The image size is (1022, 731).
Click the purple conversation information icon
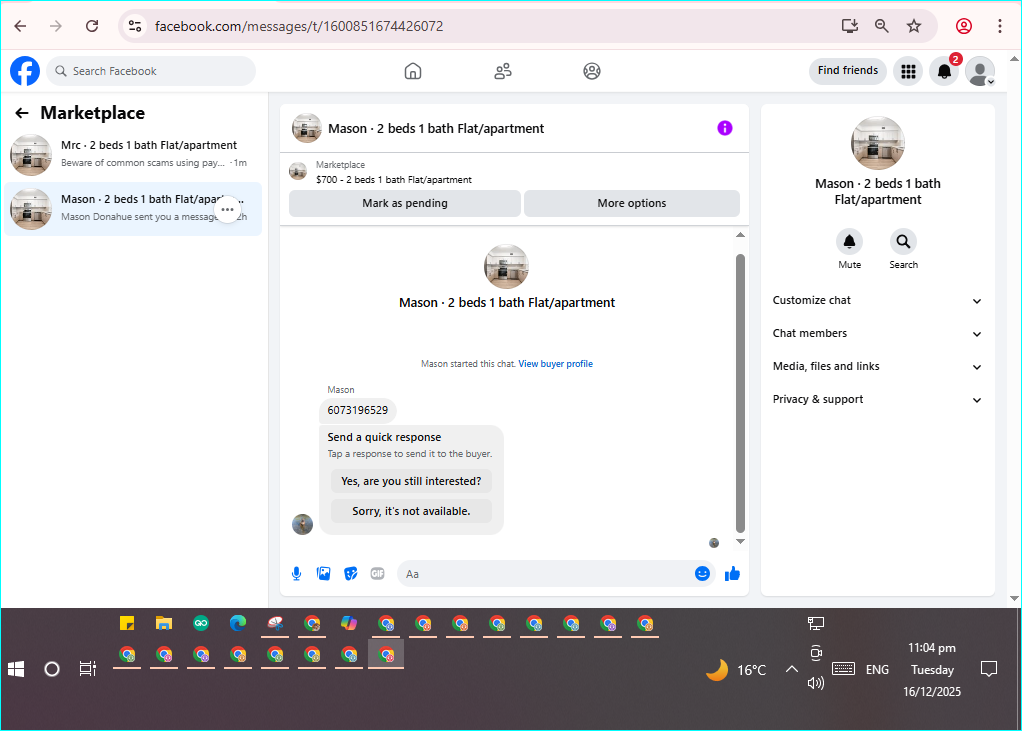725,128
